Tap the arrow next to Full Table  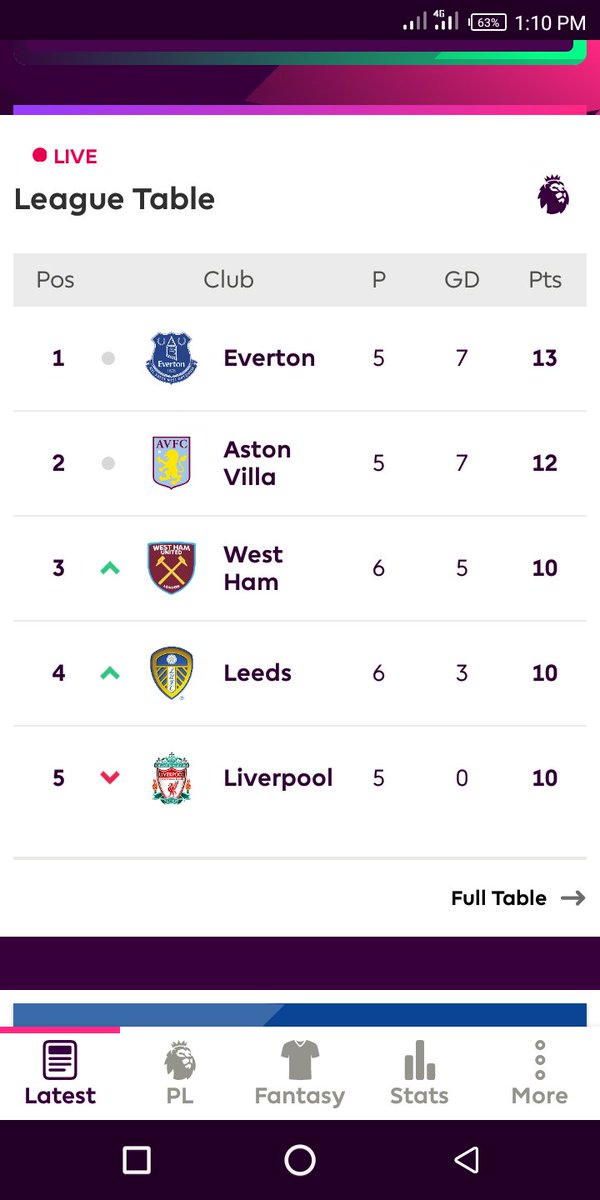[573, 898]
